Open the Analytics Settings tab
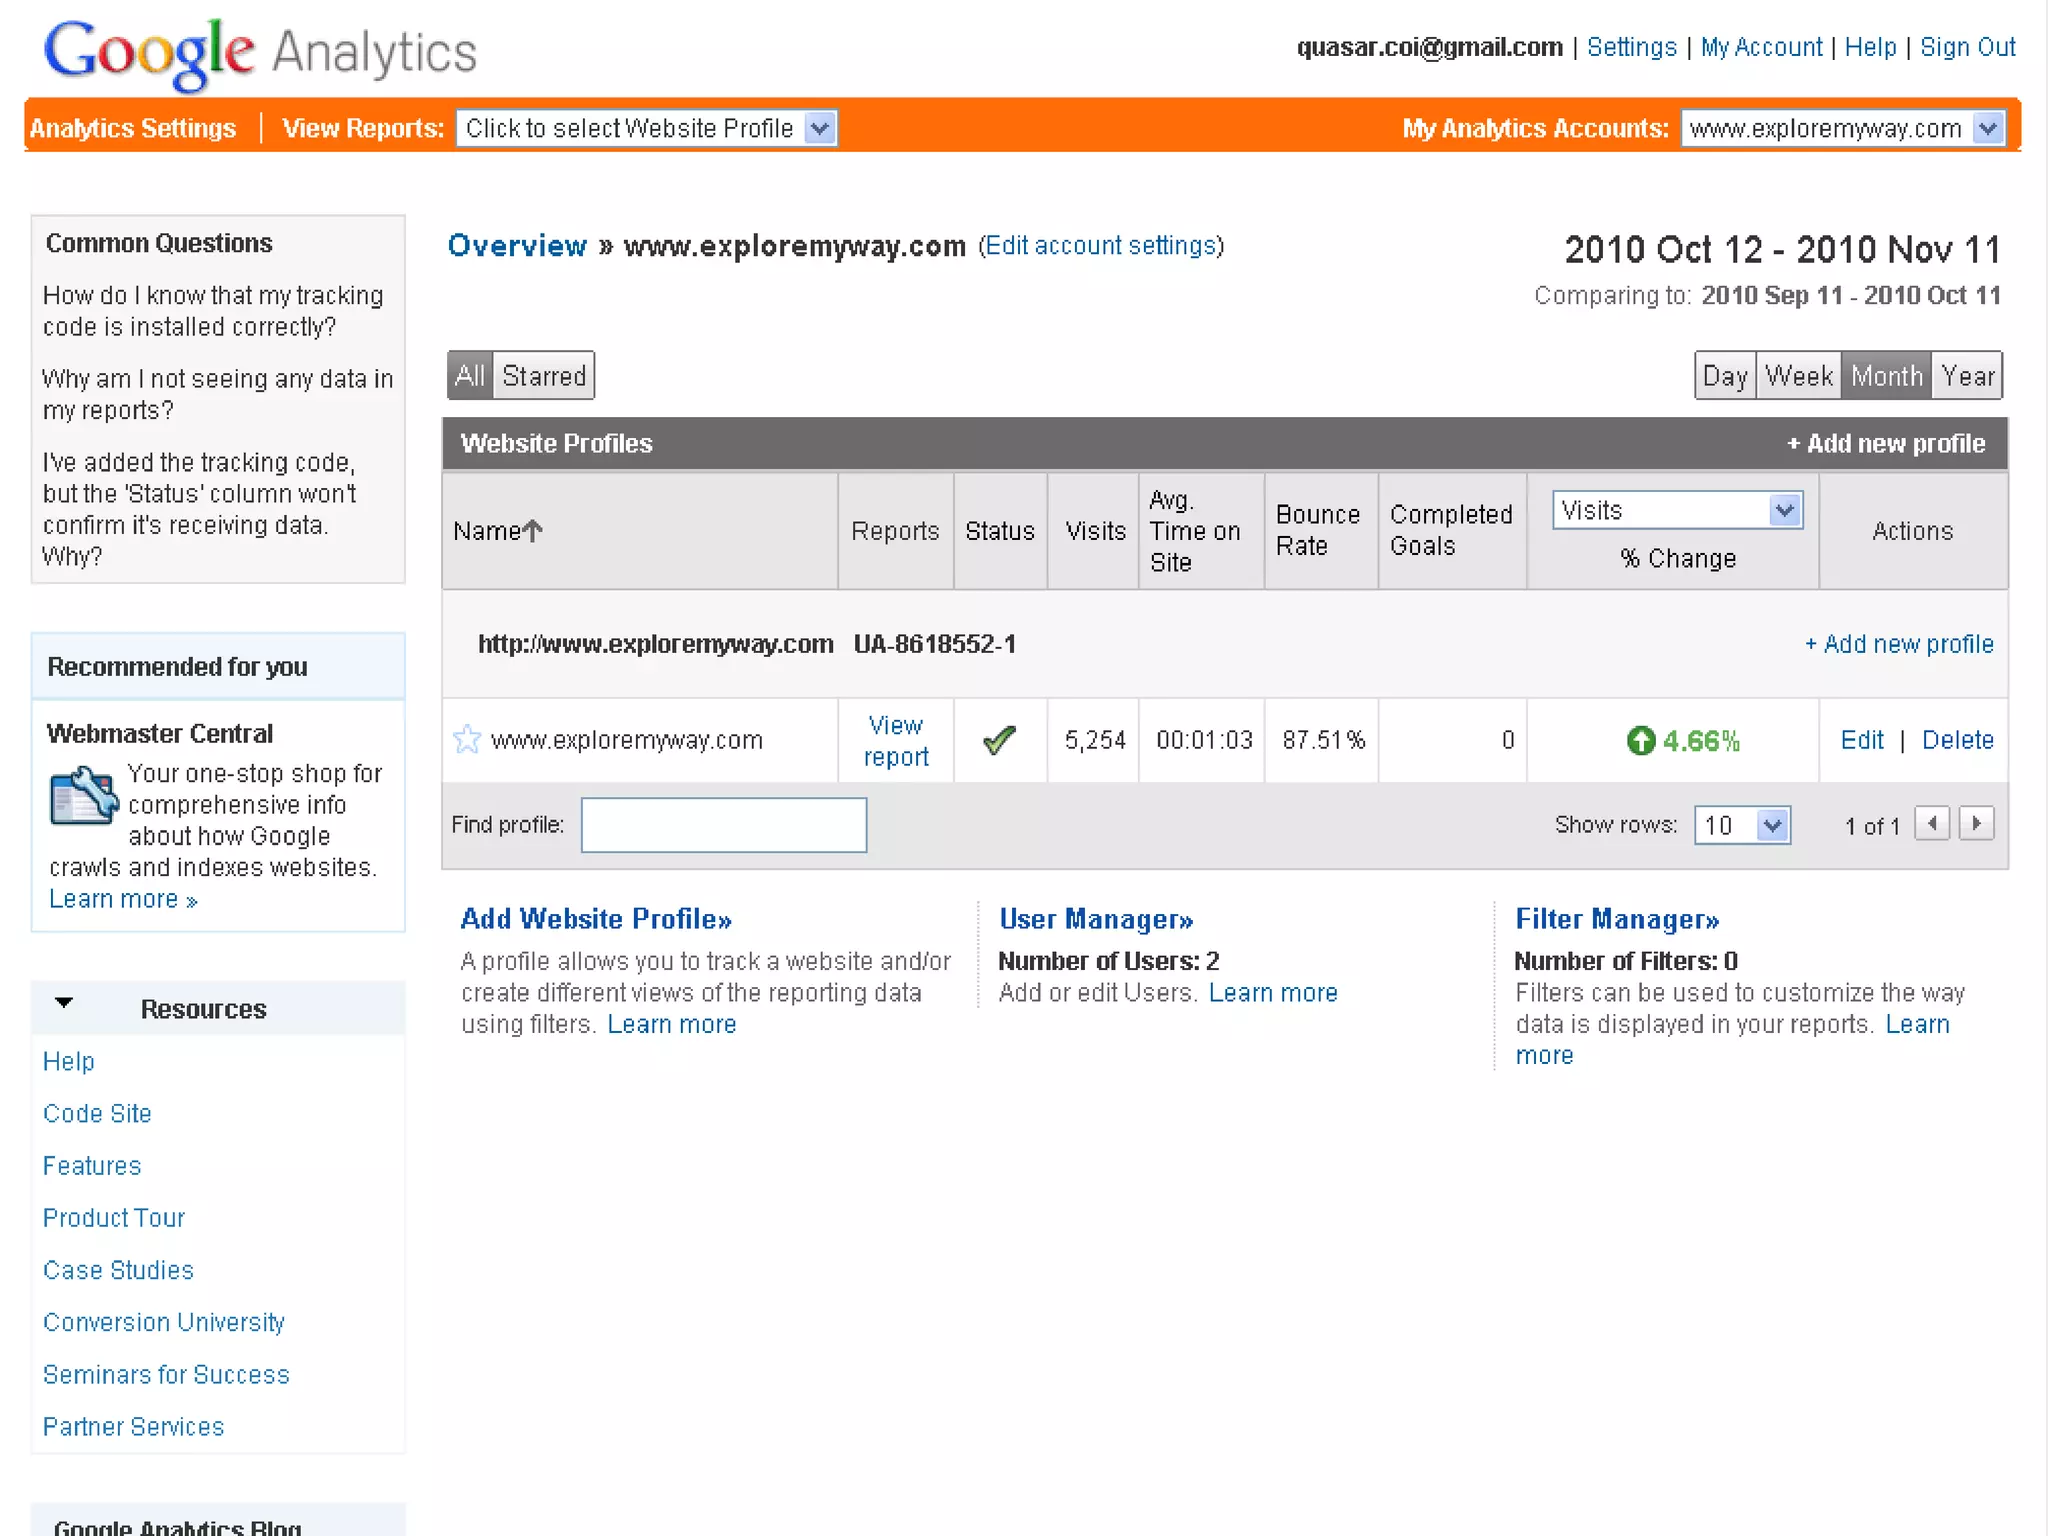Viewport: 2048px width, 1536px height. (x=133, y=128)
